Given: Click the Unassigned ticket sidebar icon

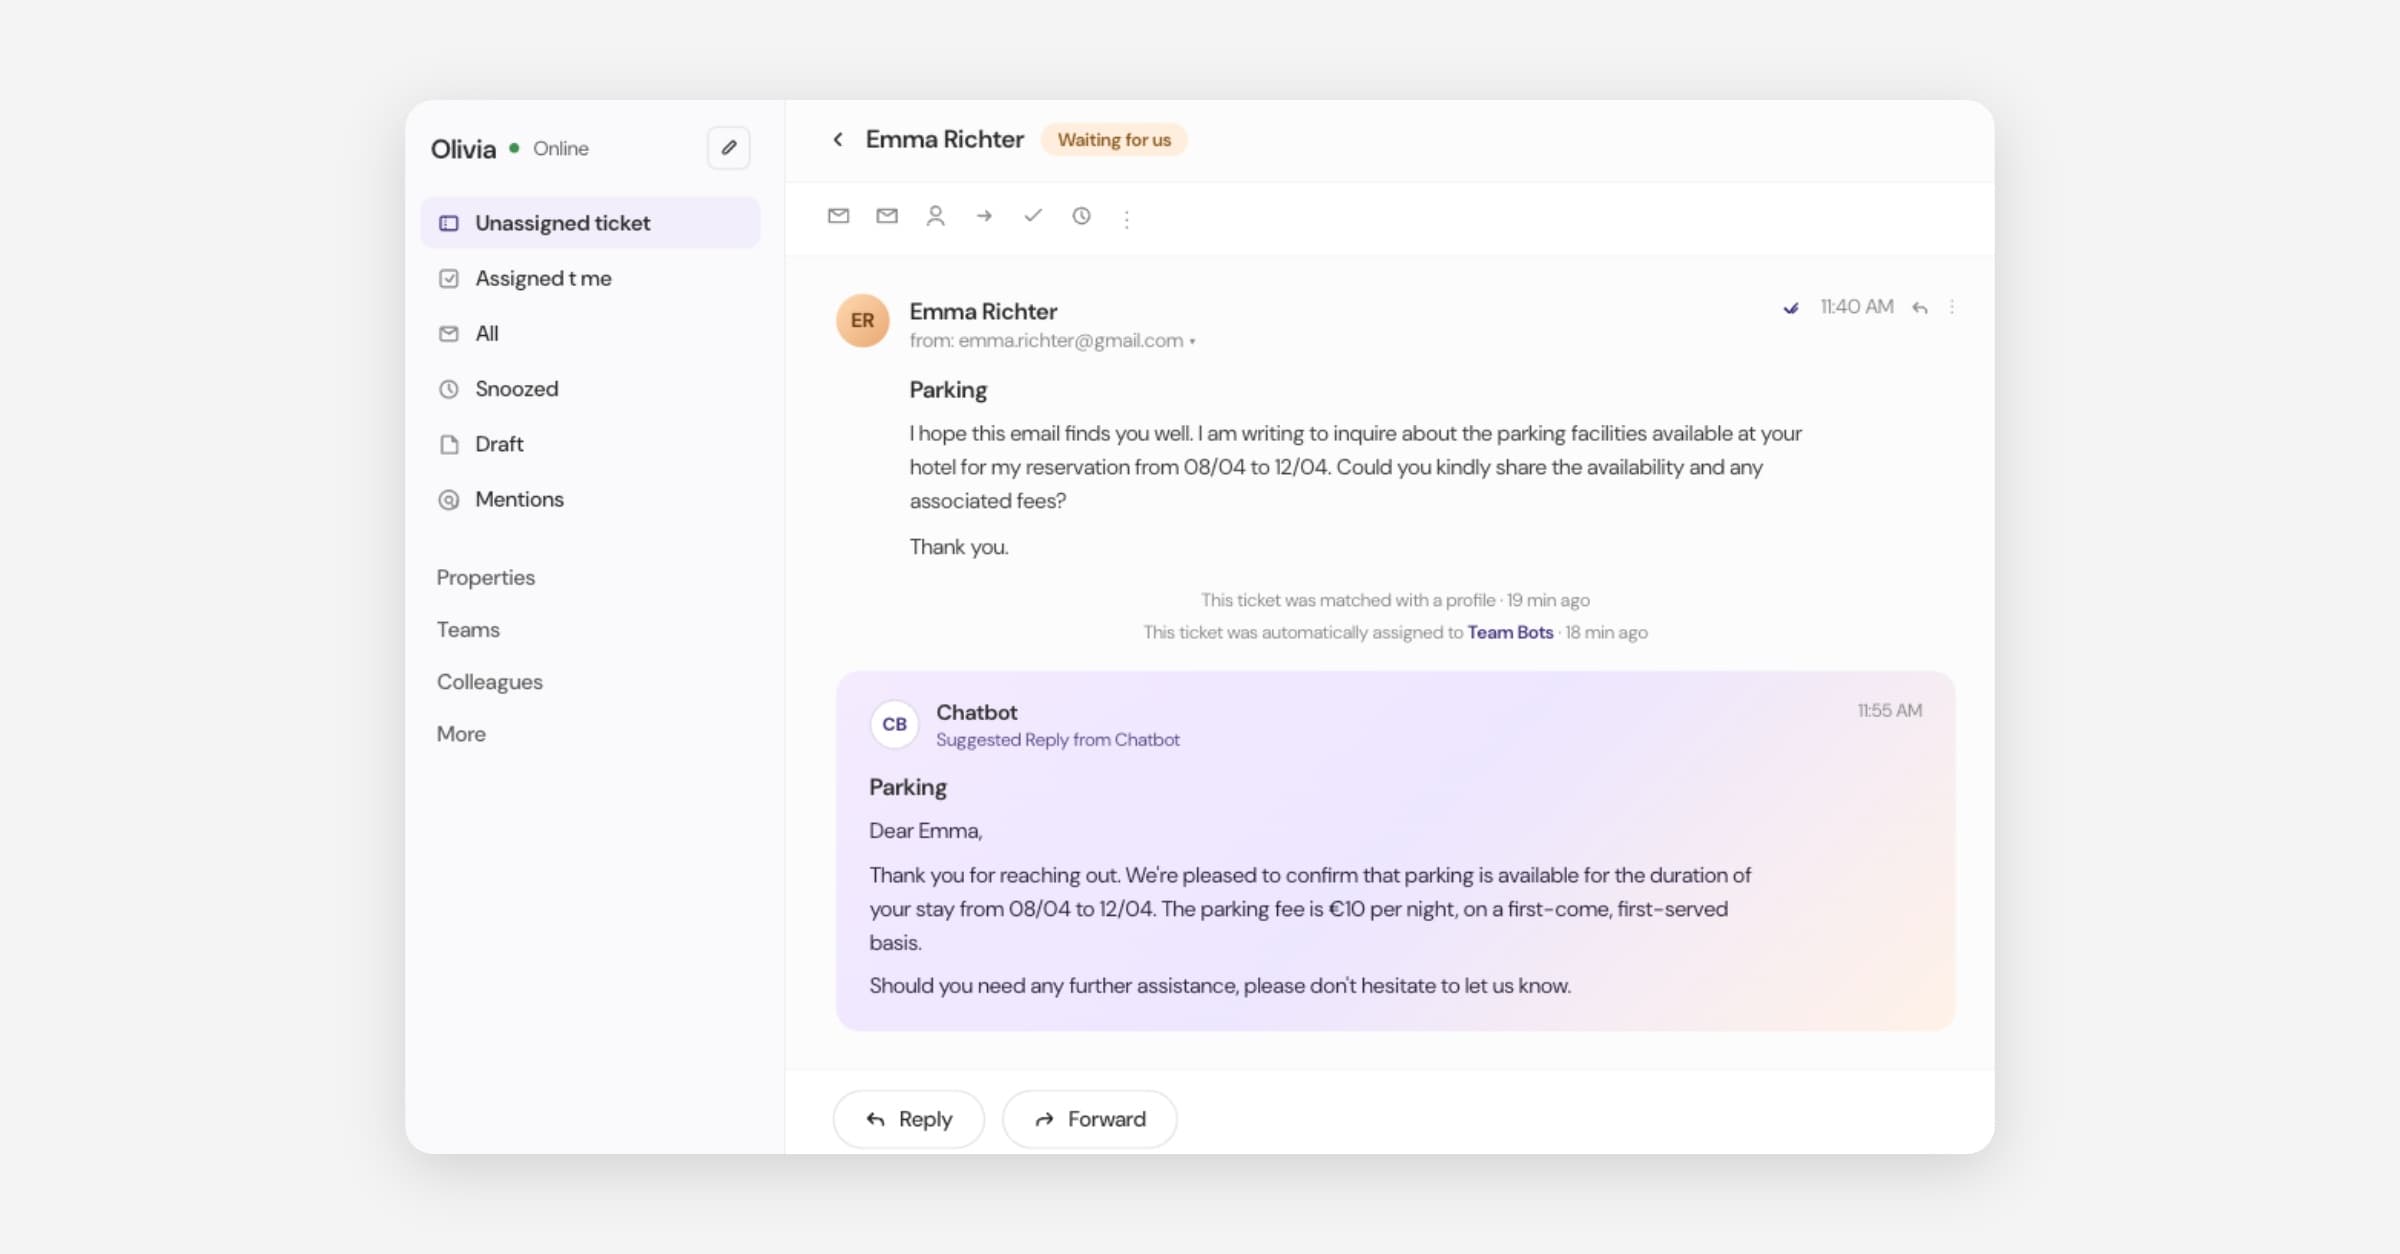Looking at the screenshot, I should point(449,223).
